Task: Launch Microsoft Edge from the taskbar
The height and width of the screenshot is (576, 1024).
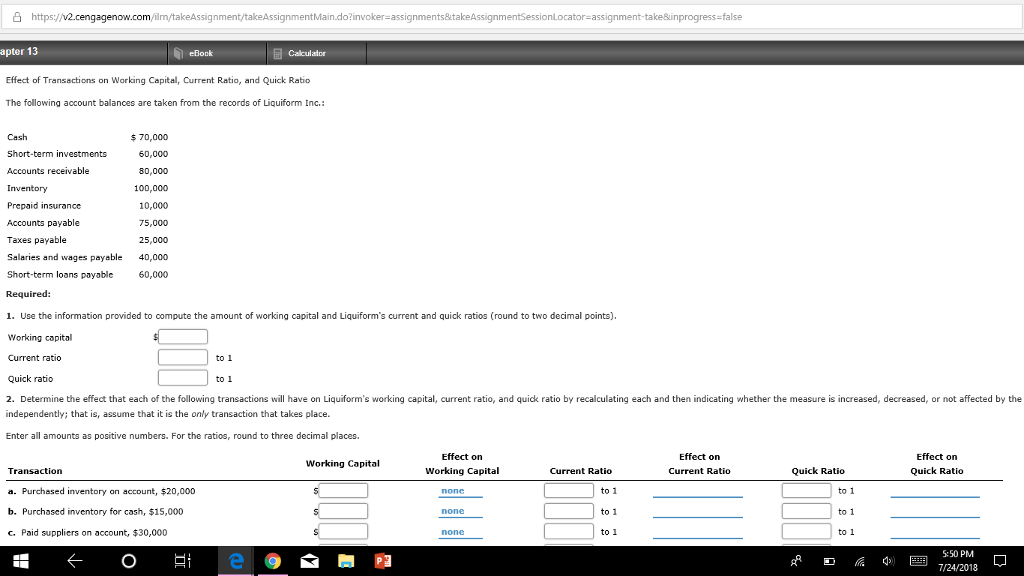Action: click(x=234, y=560)
